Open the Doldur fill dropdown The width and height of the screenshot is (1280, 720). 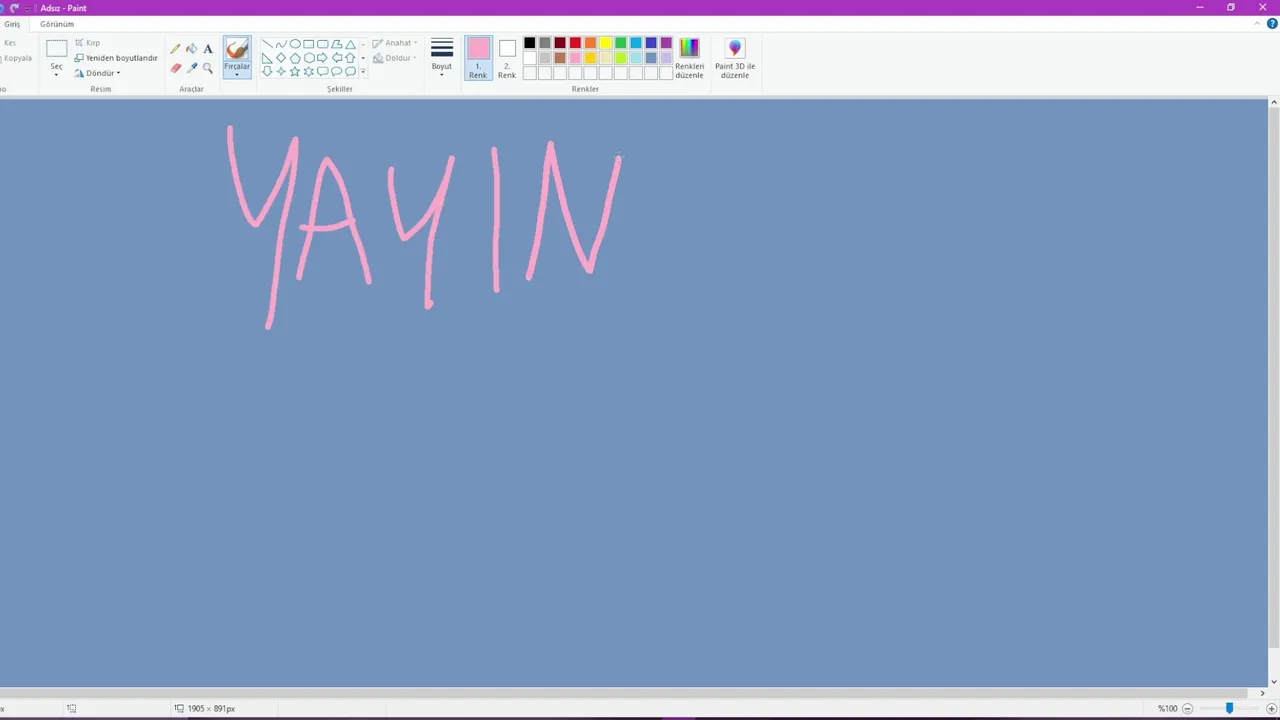tap(395, 58)
